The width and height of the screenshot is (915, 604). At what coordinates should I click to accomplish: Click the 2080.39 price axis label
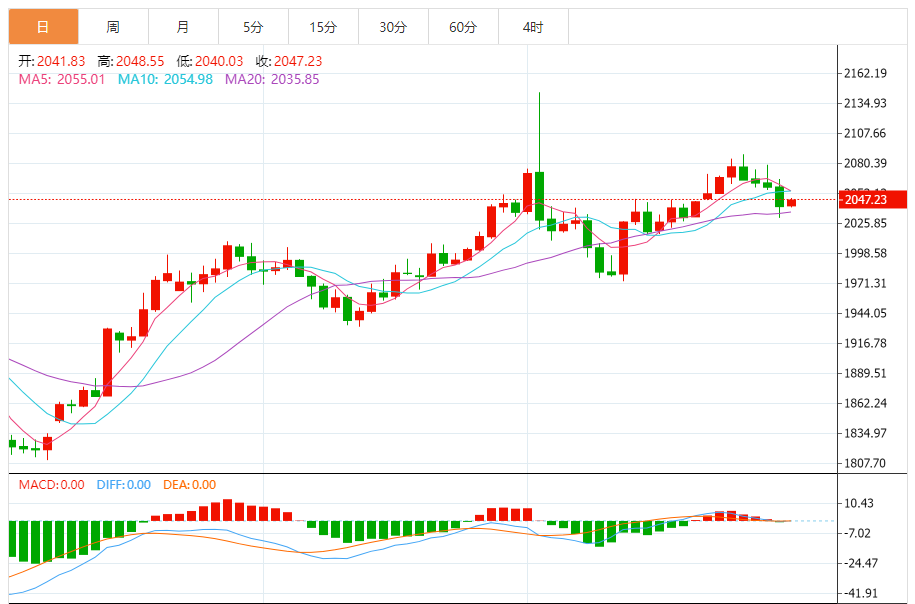[865, 163]
